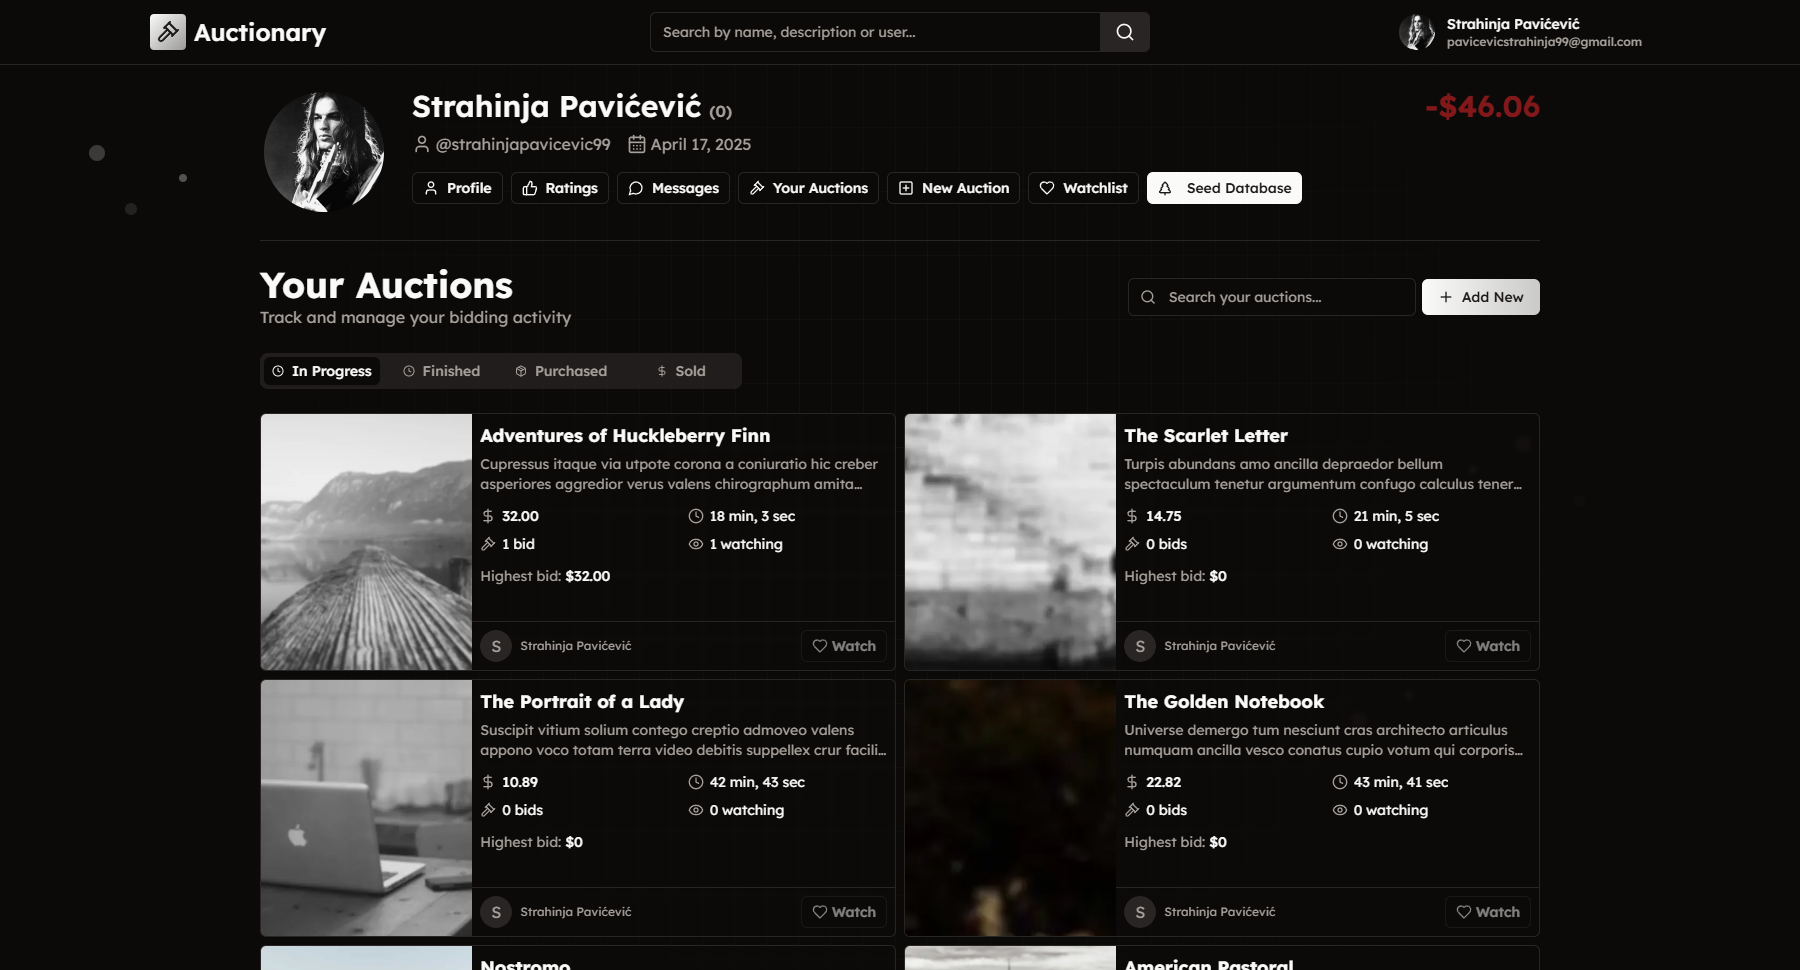Open the Profile tab
This screenshot has height=970, width=1800.
458,188
